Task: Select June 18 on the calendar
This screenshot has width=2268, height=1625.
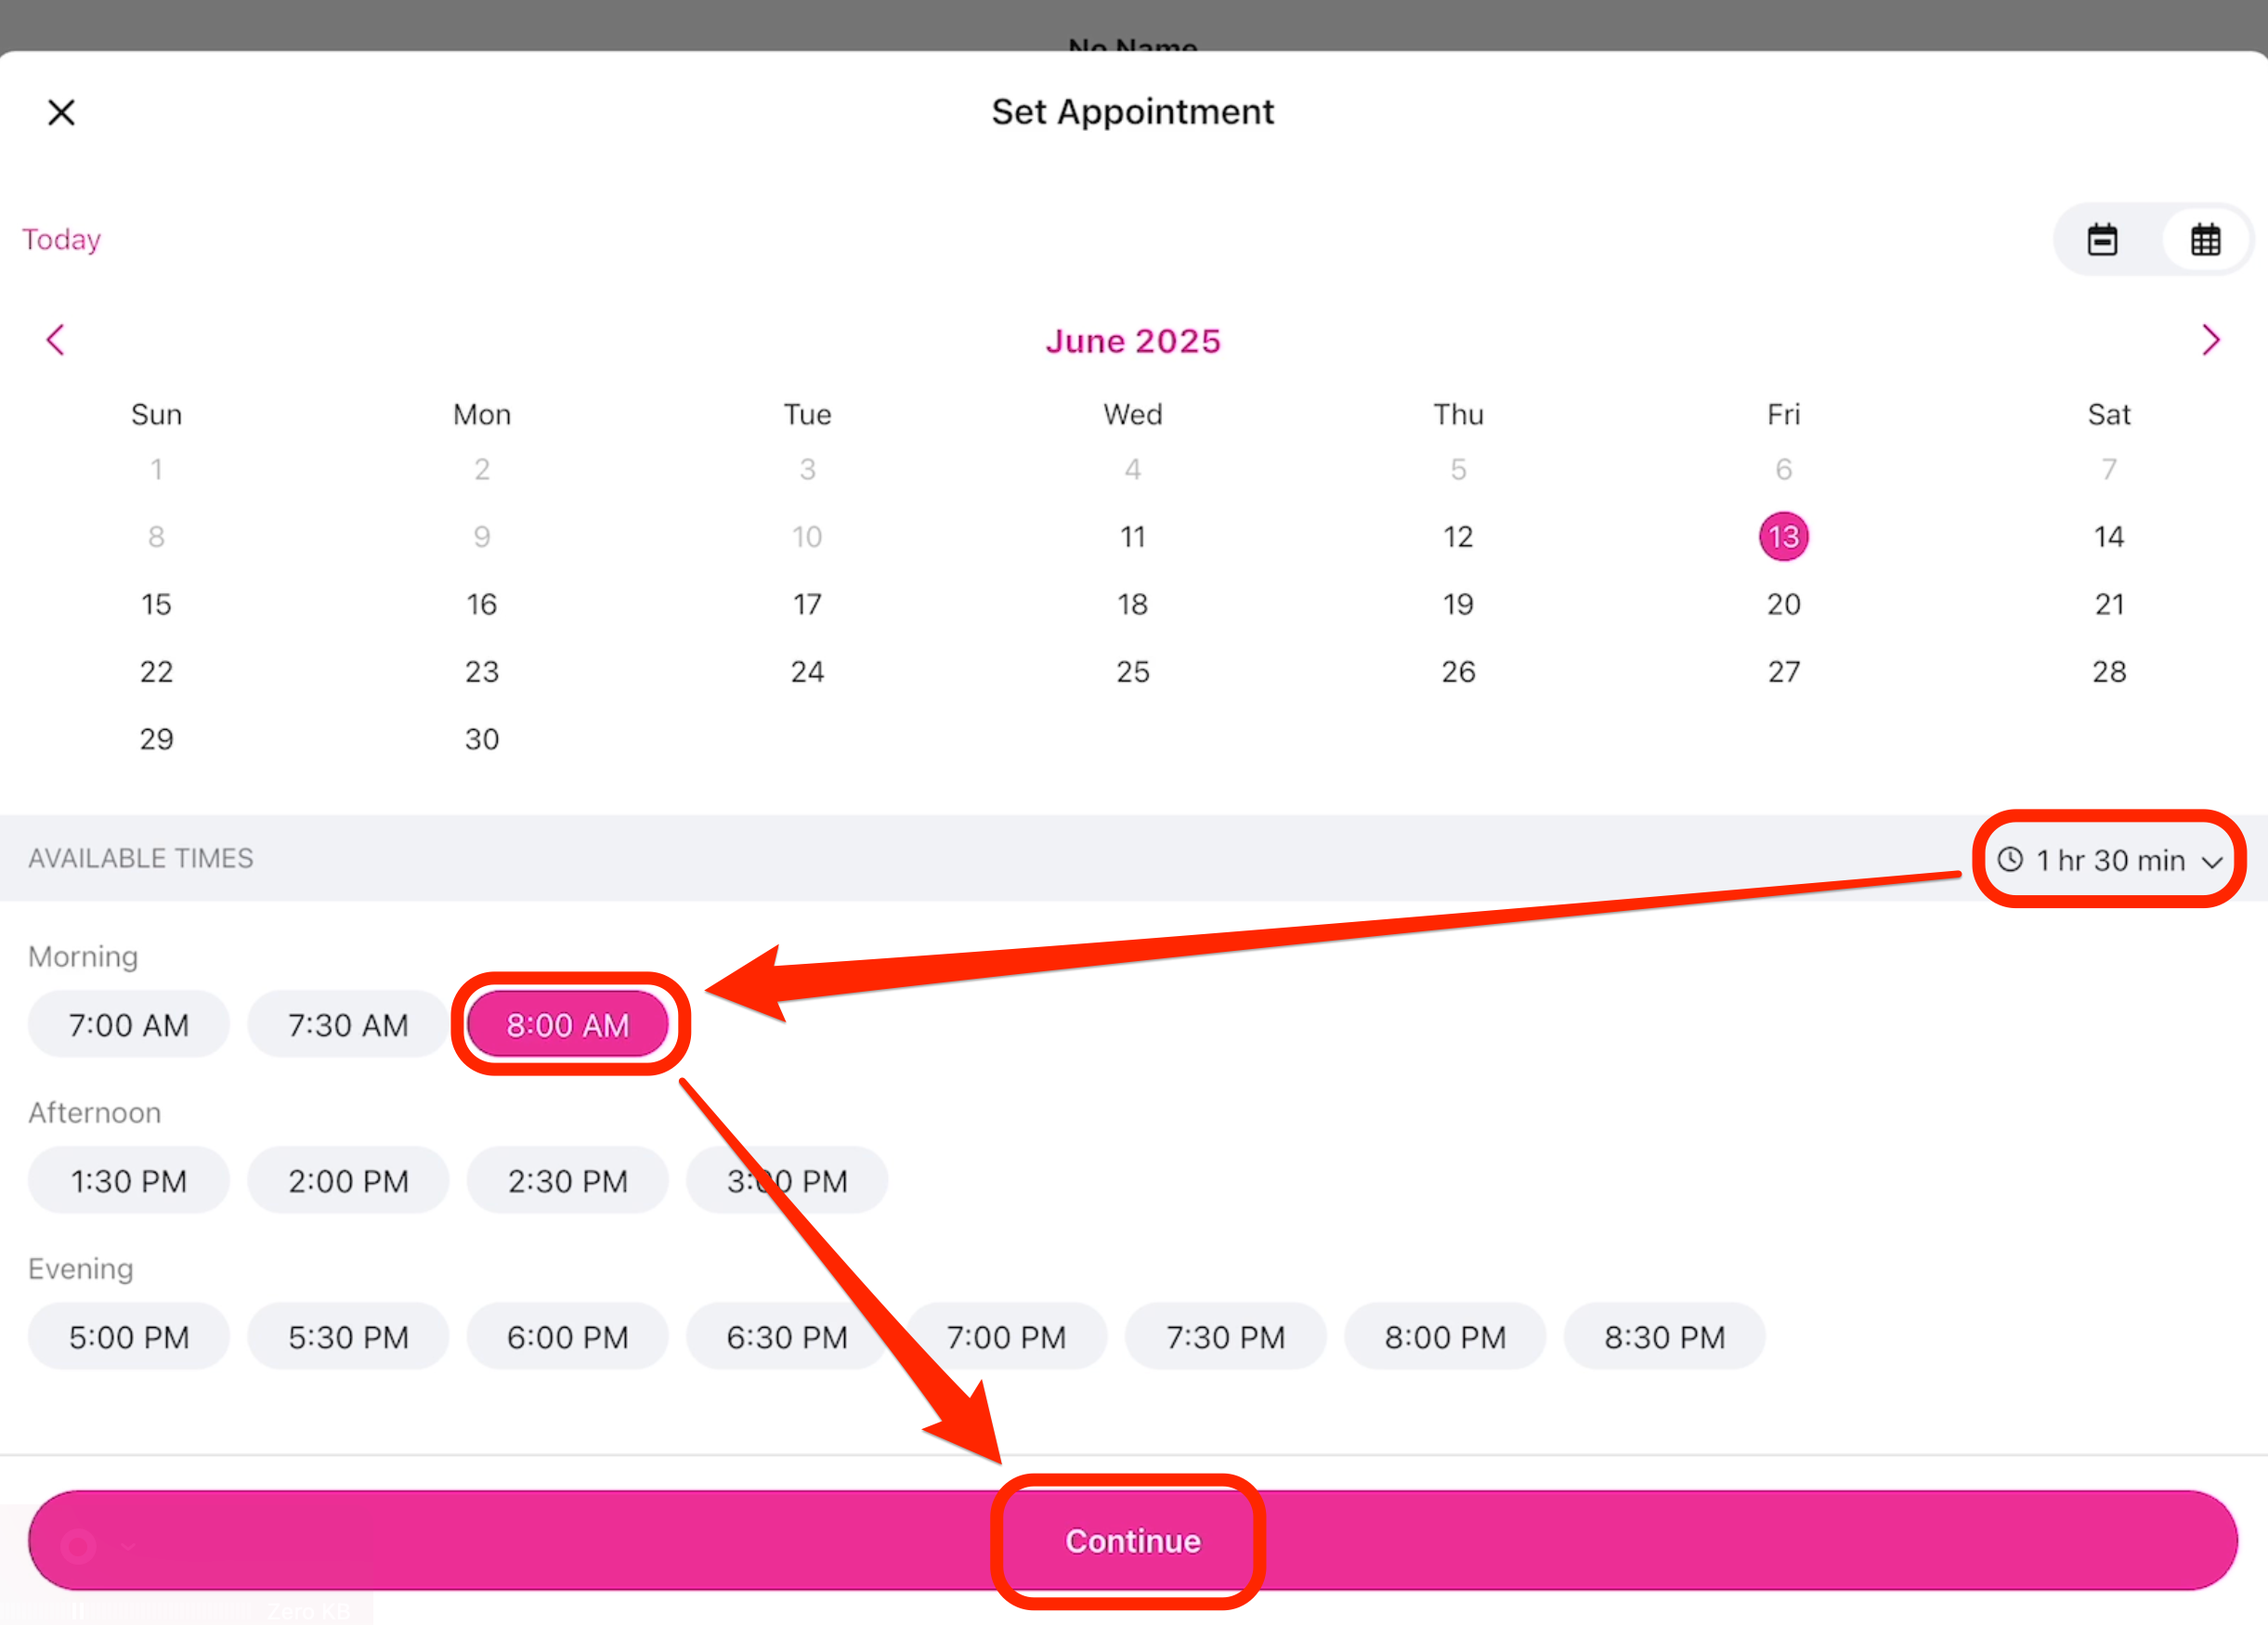Action: 1133,604
